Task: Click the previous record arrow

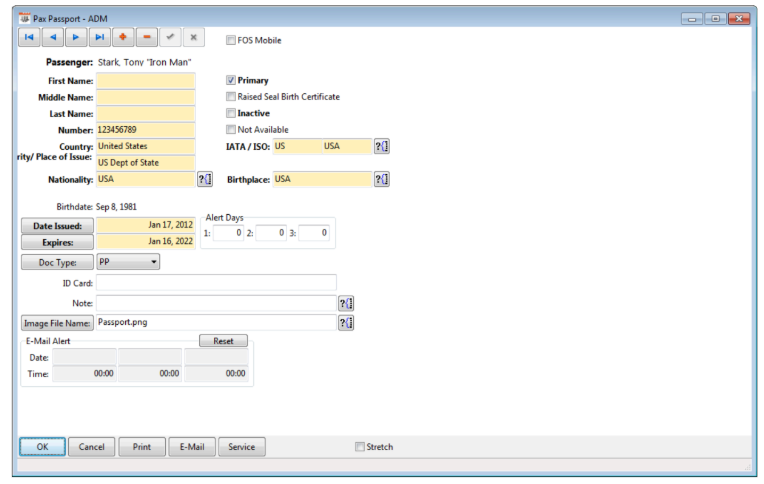Action: tap(53, 37)
